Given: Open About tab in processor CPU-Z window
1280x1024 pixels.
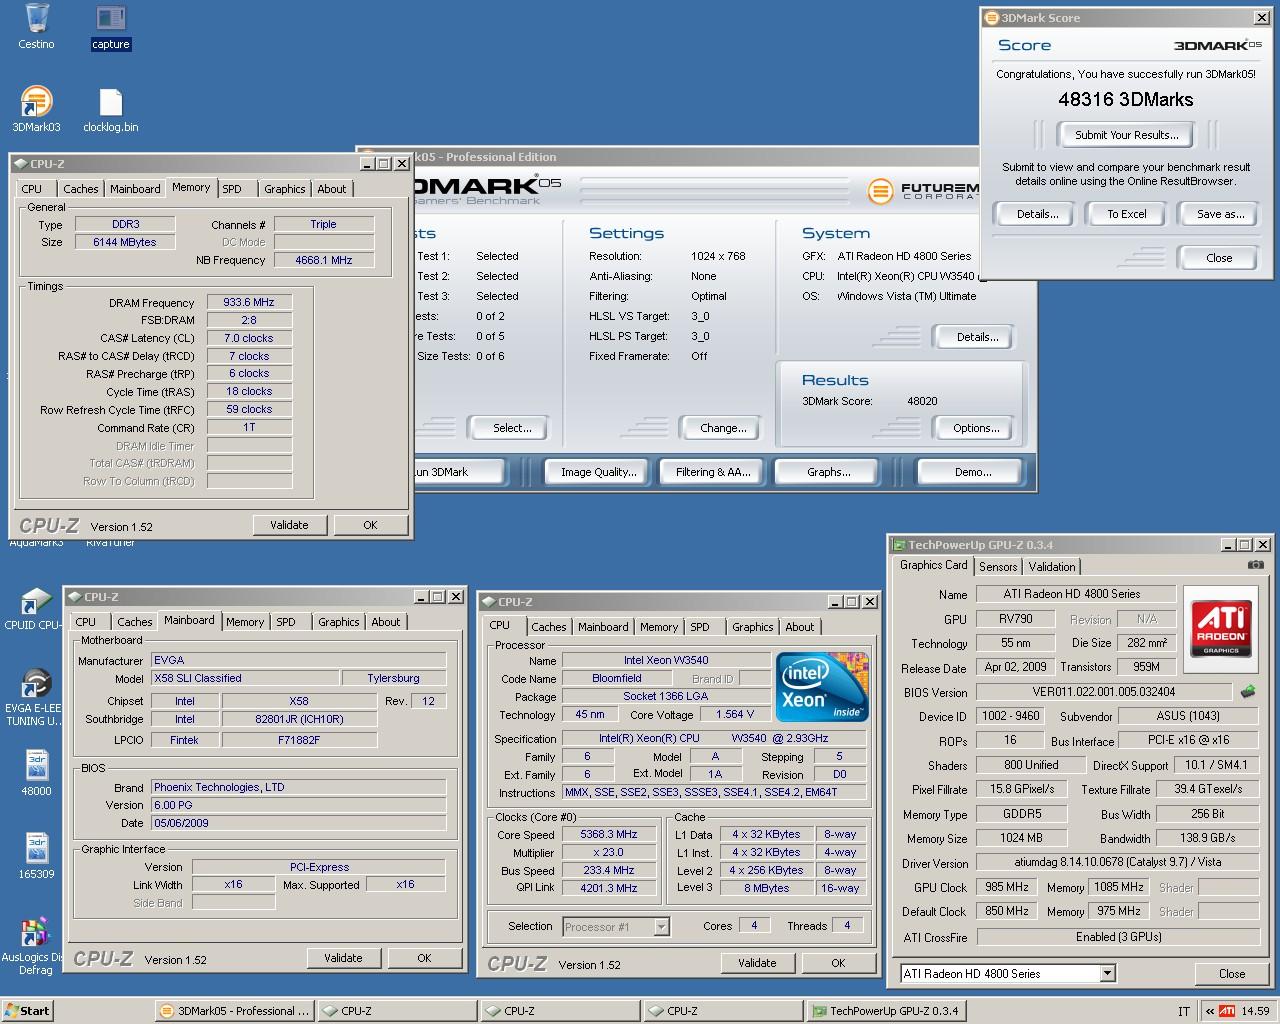Looking at the screenshot, I should tap(799, 627).
